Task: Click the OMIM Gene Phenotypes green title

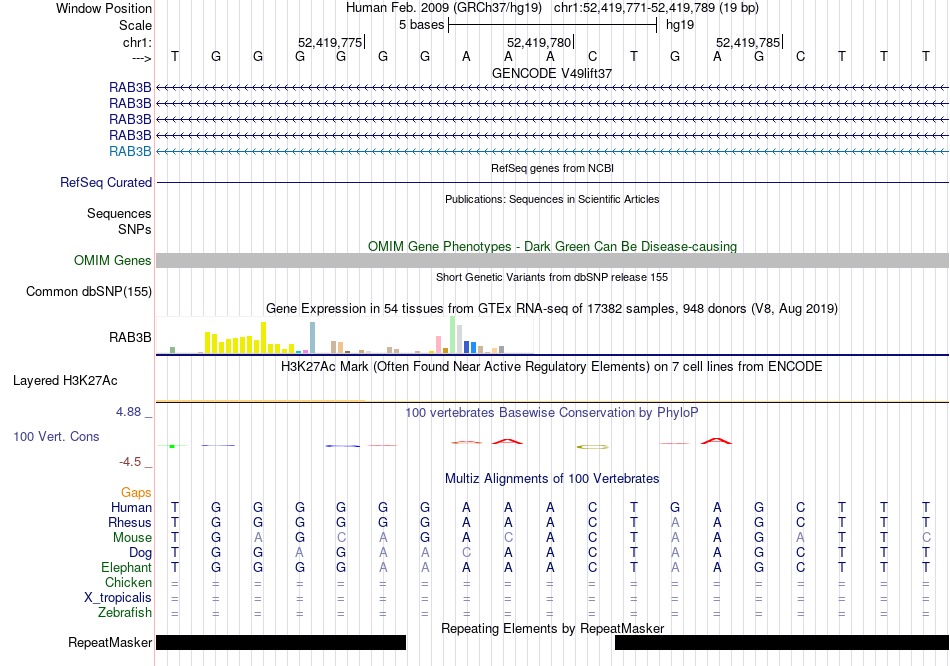Action: tap(552, 247)
